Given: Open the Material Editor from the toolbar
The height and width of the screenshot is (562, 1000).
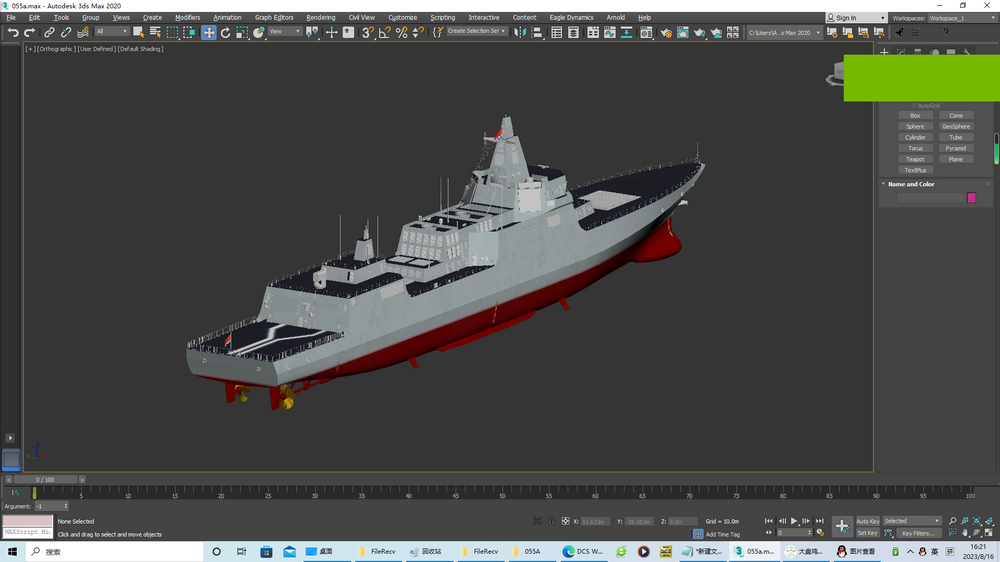Looking at the screenshot, I should pos(646,33).
